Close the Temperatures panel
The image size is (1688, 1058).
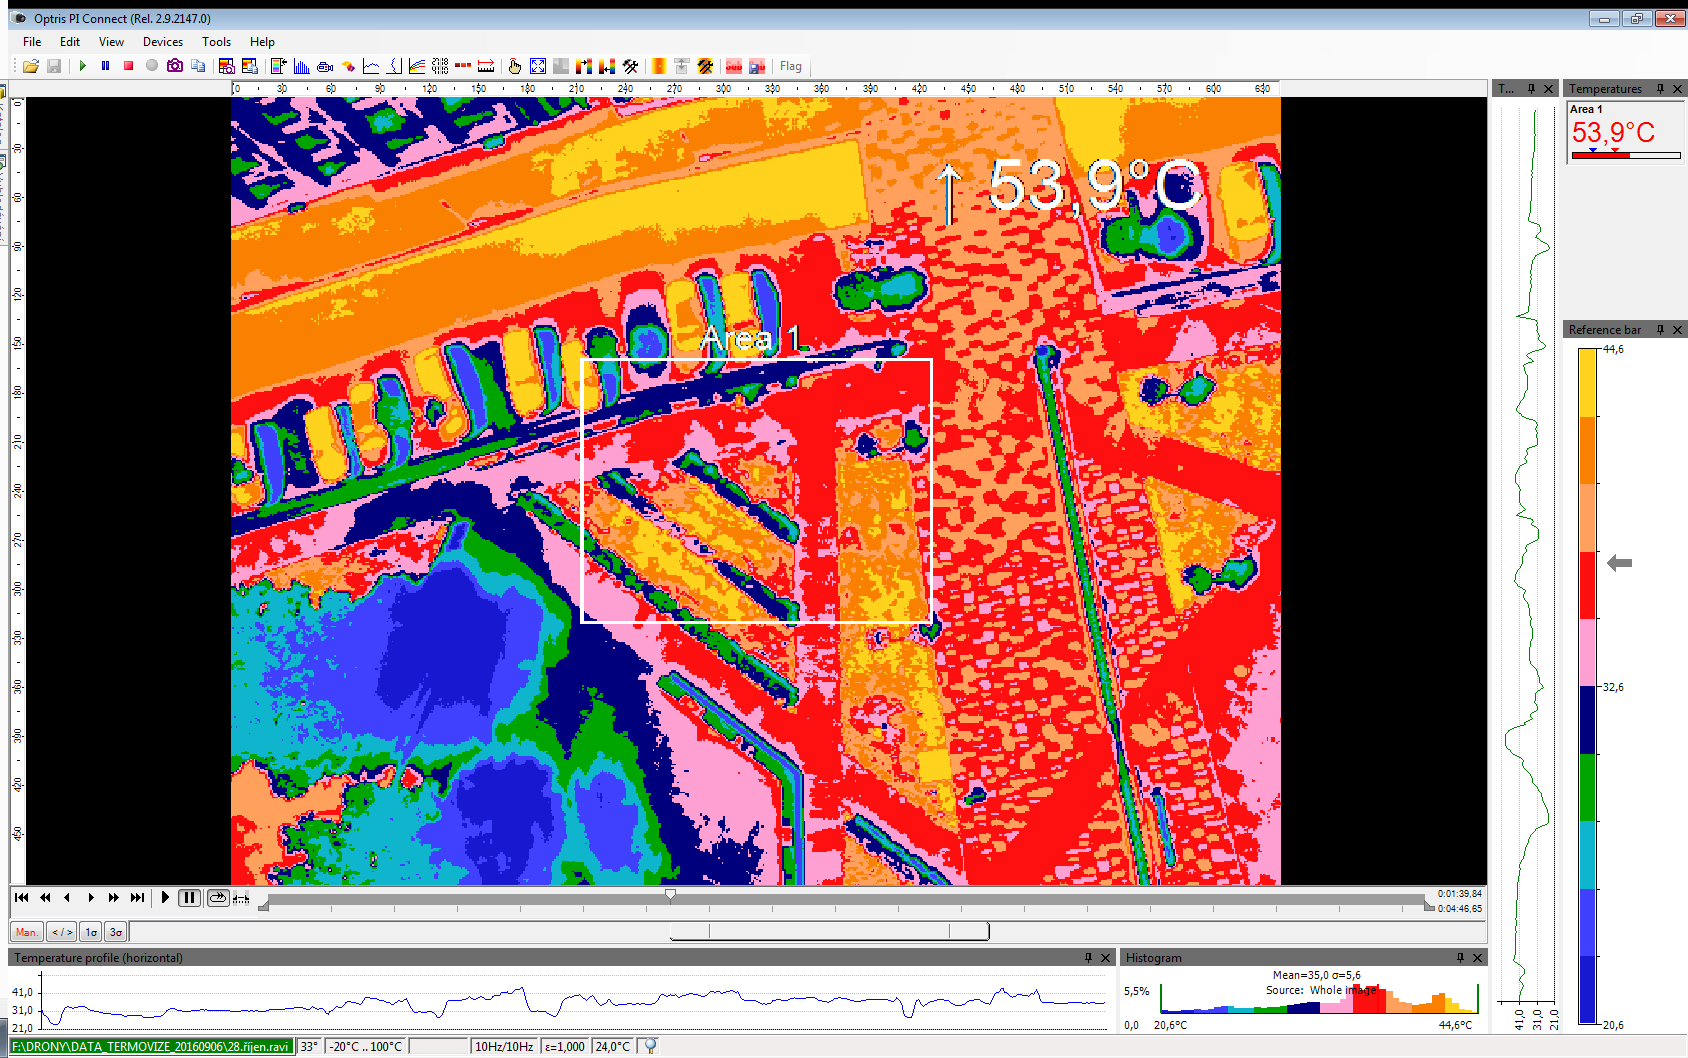click(1678, 89)
